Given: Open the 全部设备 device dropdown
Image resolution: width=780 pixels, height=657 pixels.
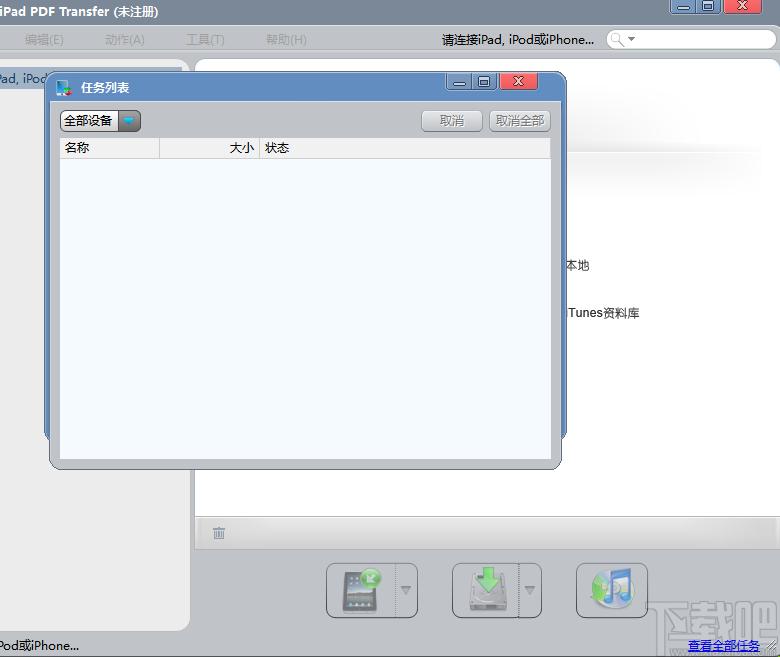Looking at the screenshot, I should [129, 121].
